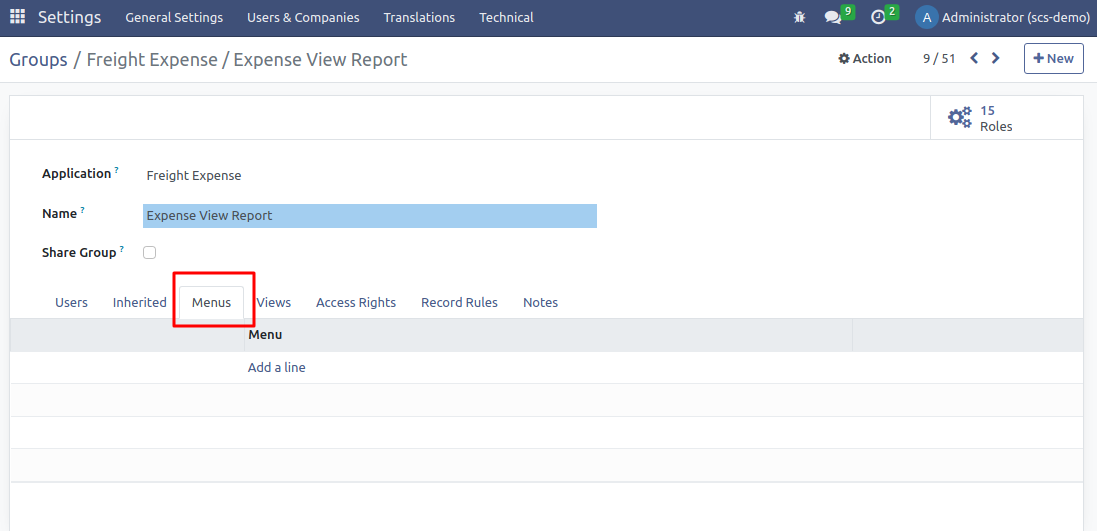
Task: Switch to the Access Rights tab
Action: pos(356,302)
